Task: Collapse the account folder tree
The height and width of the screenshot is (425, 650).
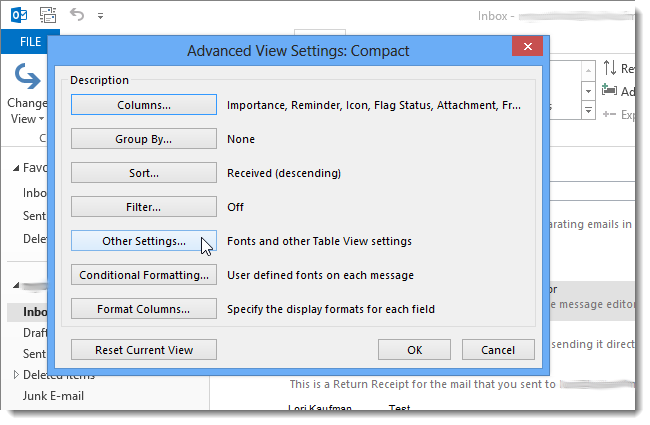Action: coord(16,285)
